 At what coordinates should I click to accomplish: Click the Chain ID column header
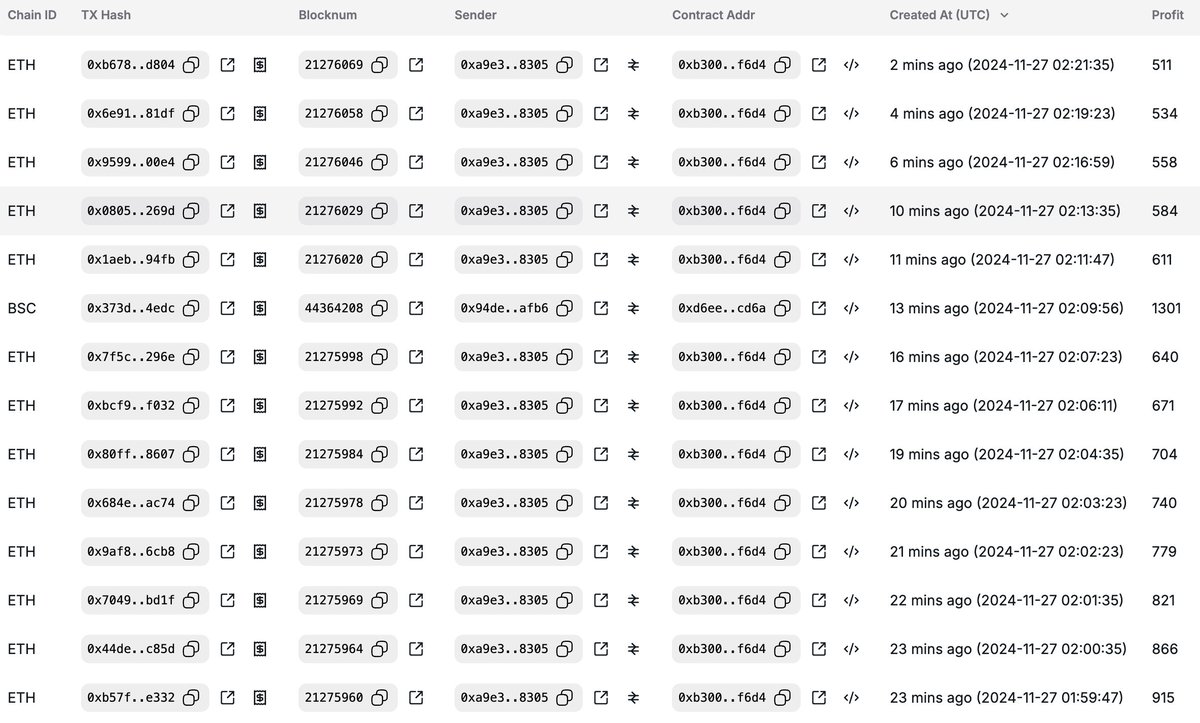click(x=32, y=15)
